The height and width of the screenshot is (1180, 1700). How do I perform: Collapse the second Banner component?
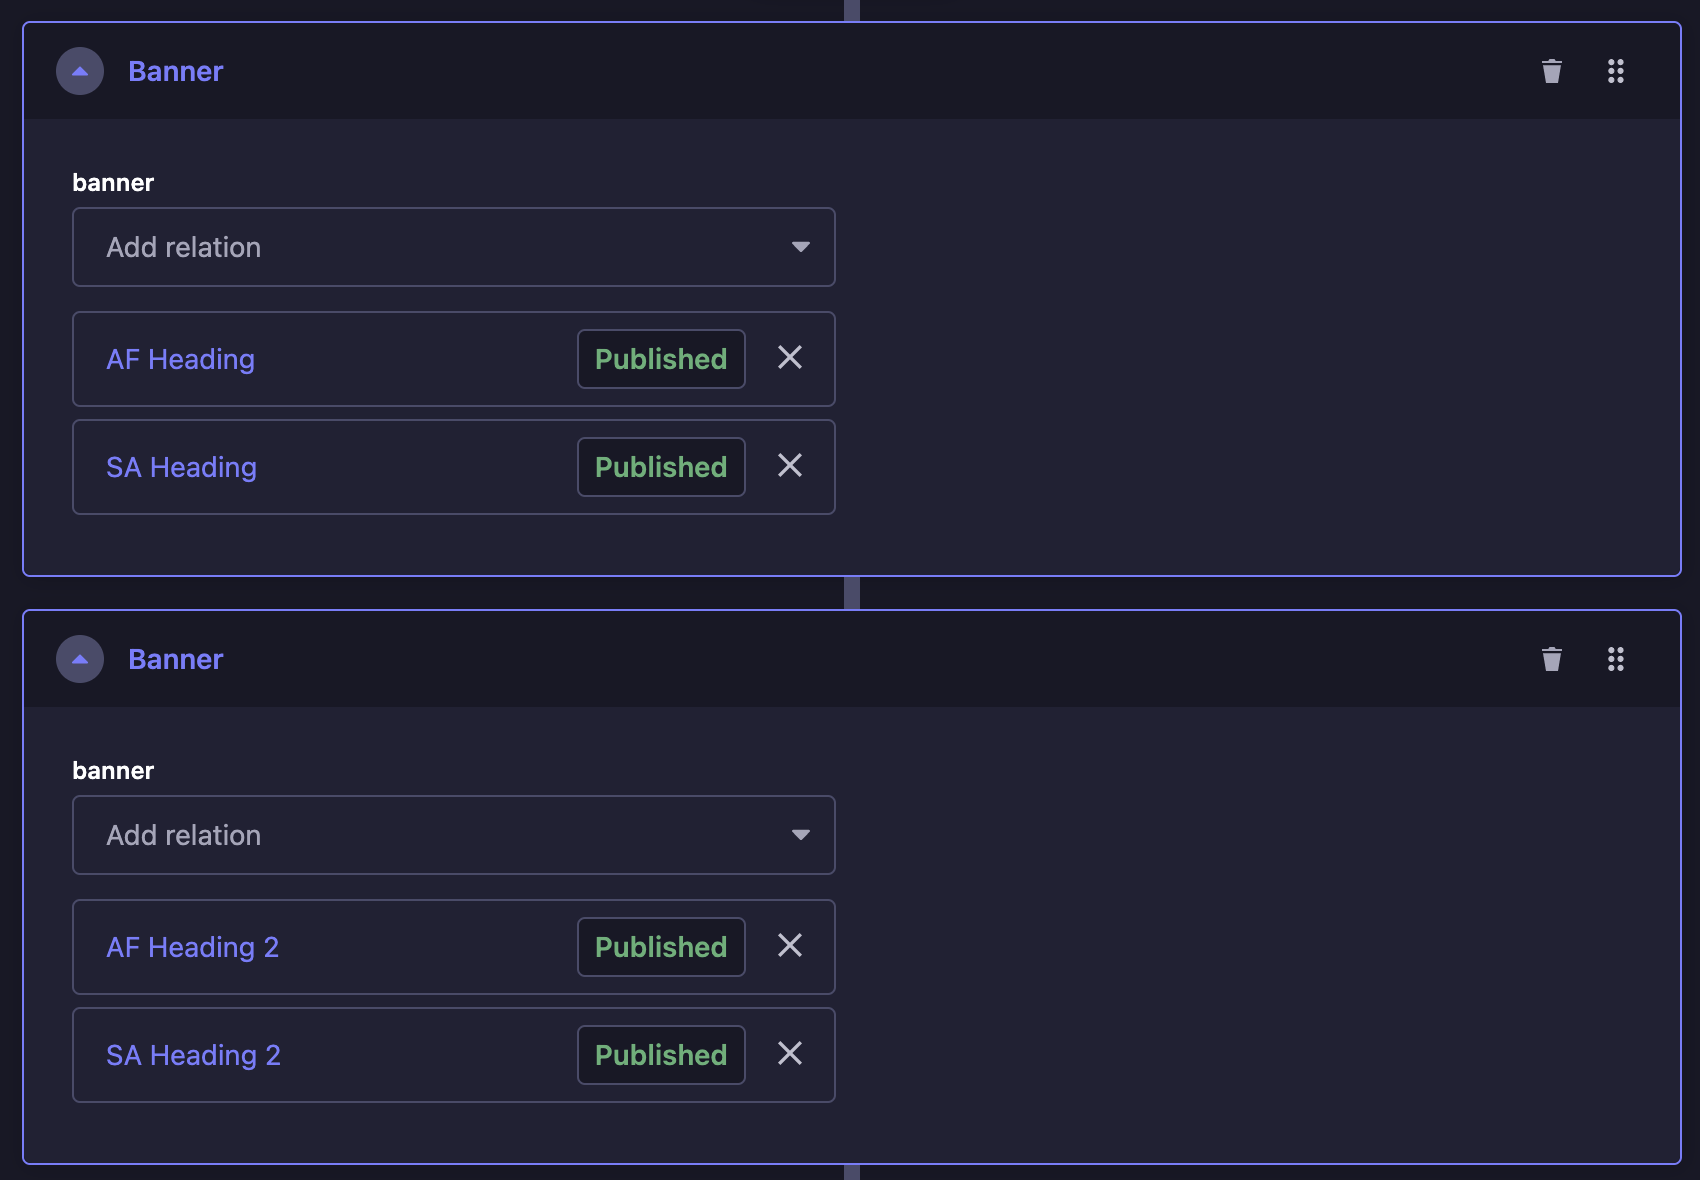pos(80,659)
